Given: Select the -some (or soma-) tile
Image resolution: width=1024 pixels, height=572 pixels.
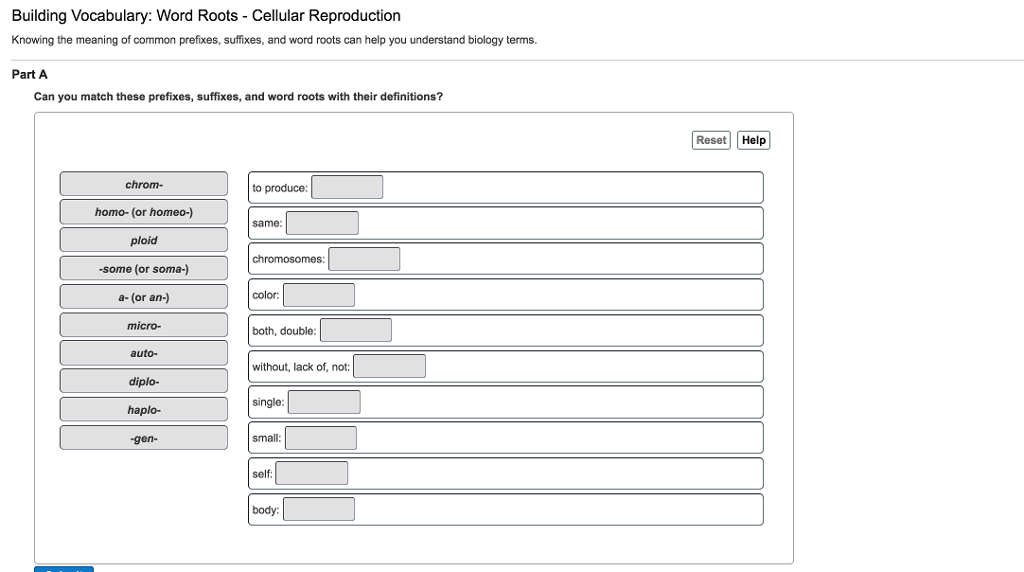Looking at the screenshot, I should coord(144,268).
